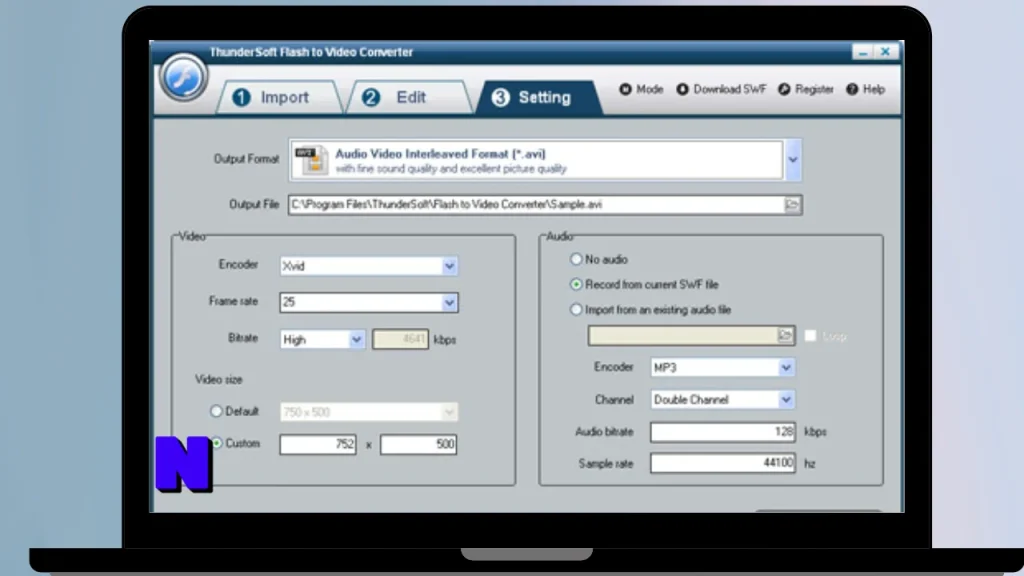
Task: Minimize the converter window
Action: (863, 52)
